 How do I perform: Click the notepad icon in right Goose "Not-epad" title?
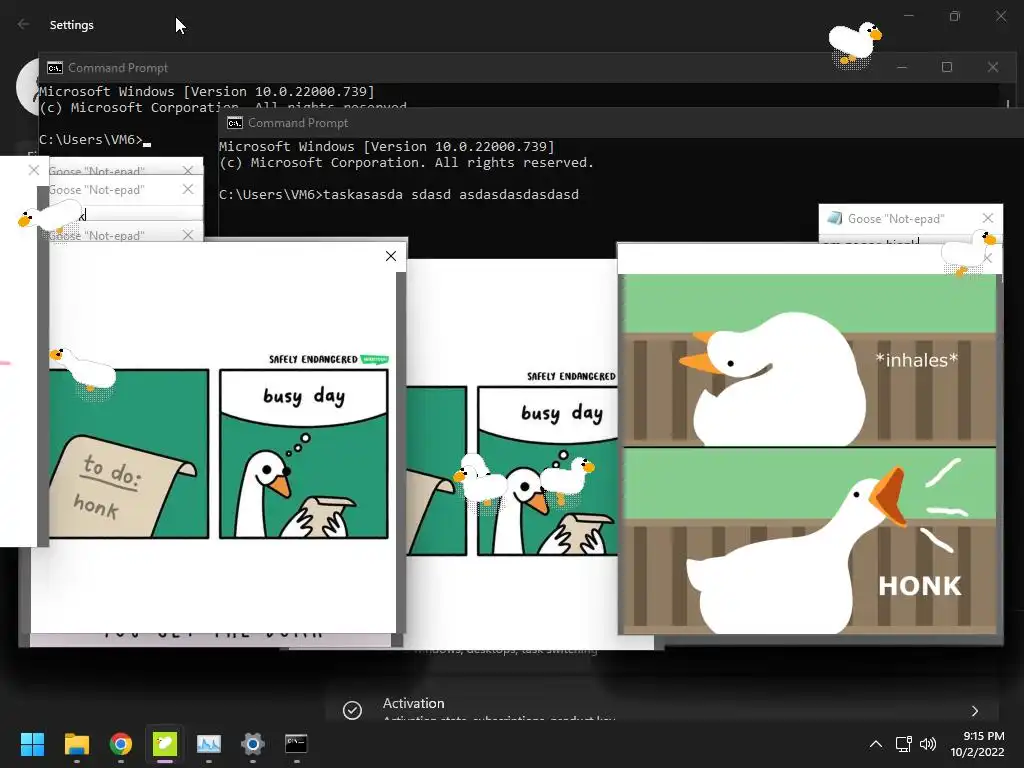pyautogui.click(x=834, y=218)
